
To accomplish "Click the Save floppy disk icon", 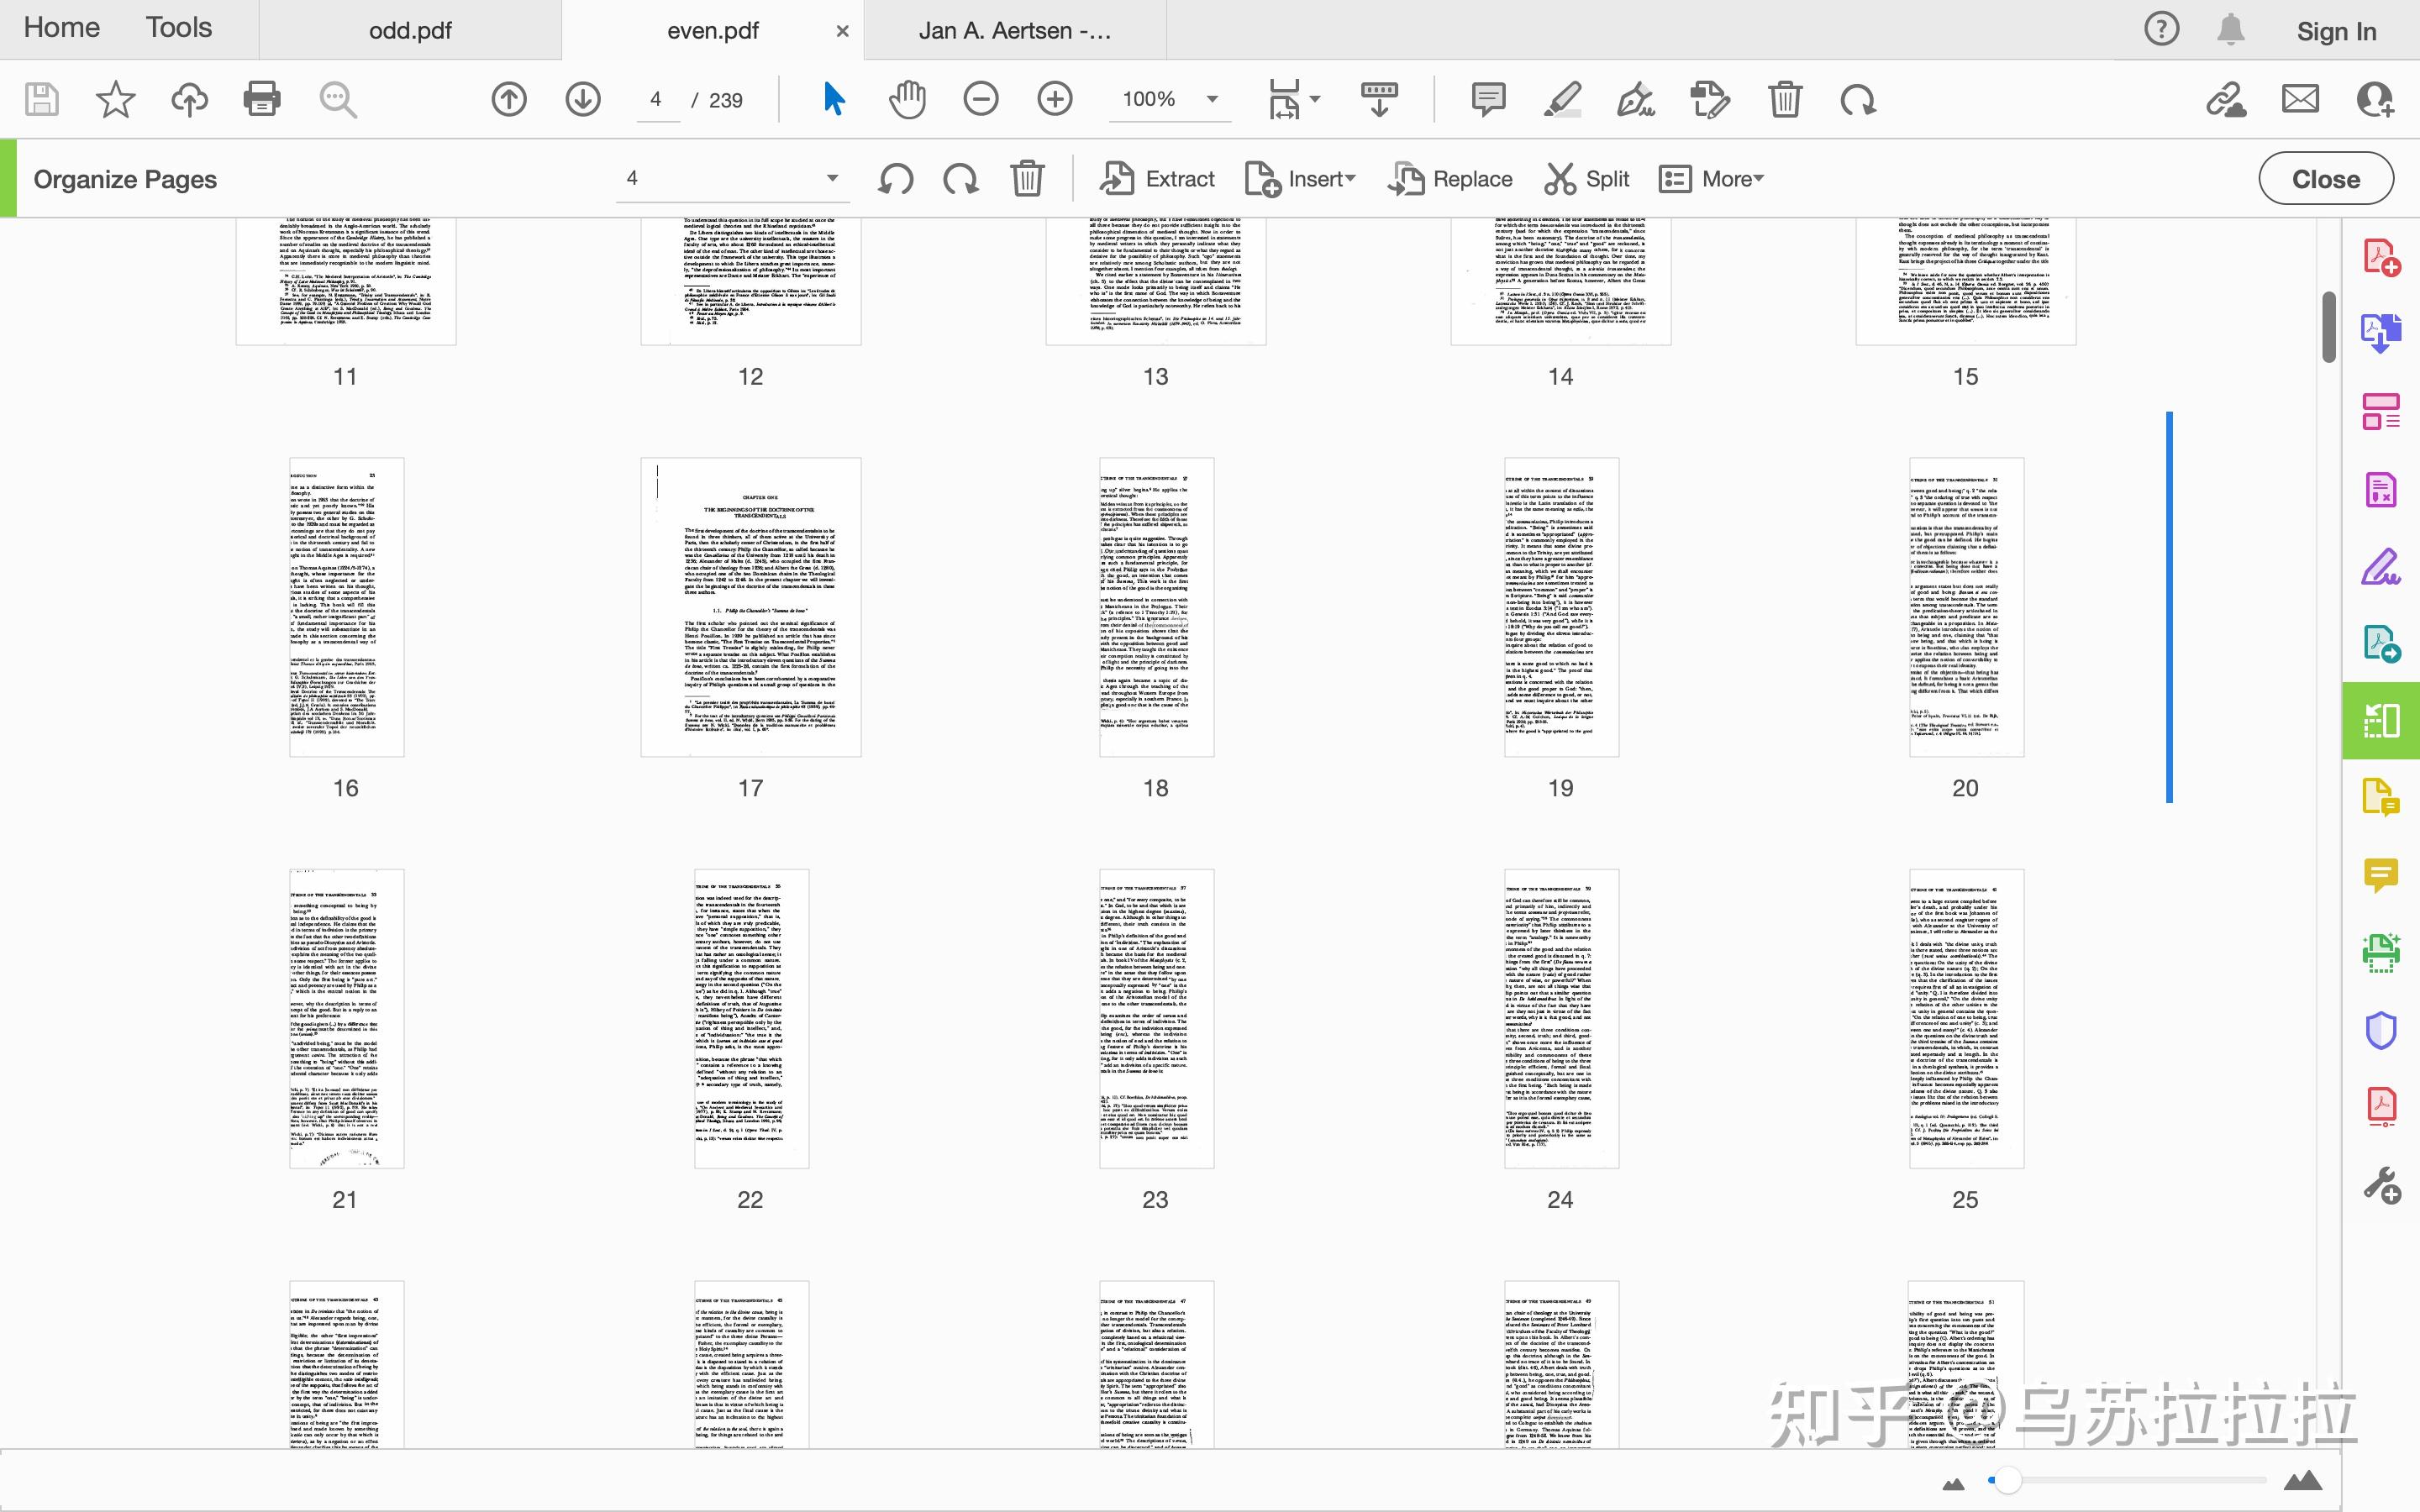I will [x=41, y=100].
